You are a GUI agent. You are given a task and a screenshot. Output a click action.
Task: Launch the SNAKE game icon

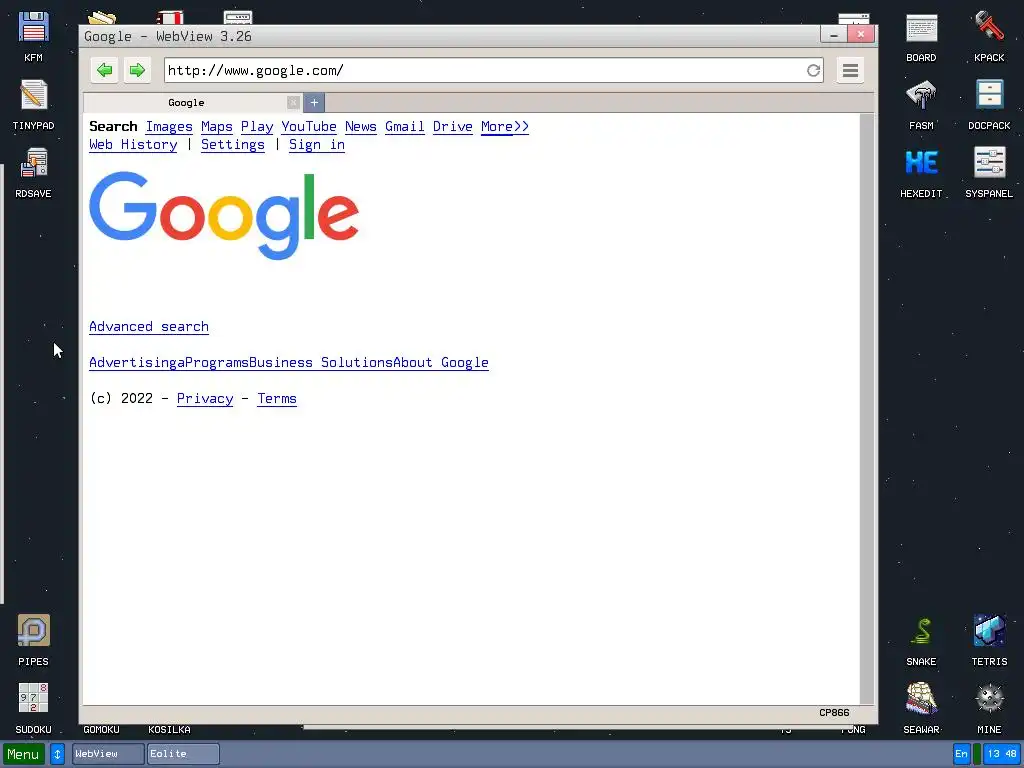click(921, 640)
